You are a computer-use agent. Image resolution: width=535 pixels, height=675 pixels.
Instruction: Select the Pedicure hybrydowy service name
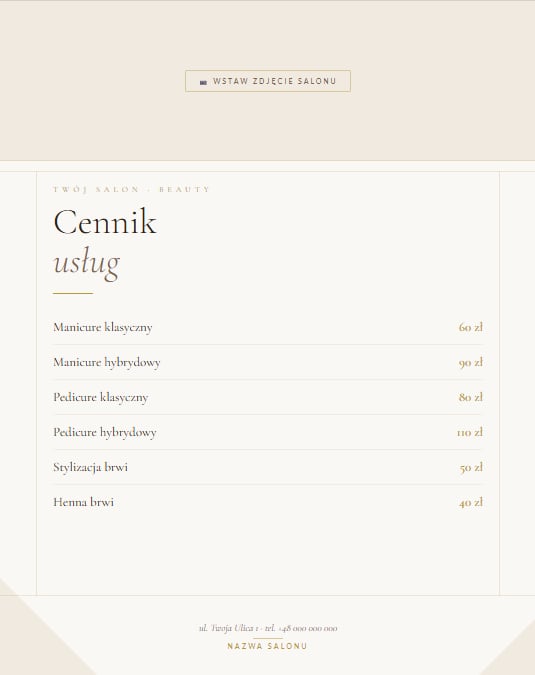click(105, 432)
